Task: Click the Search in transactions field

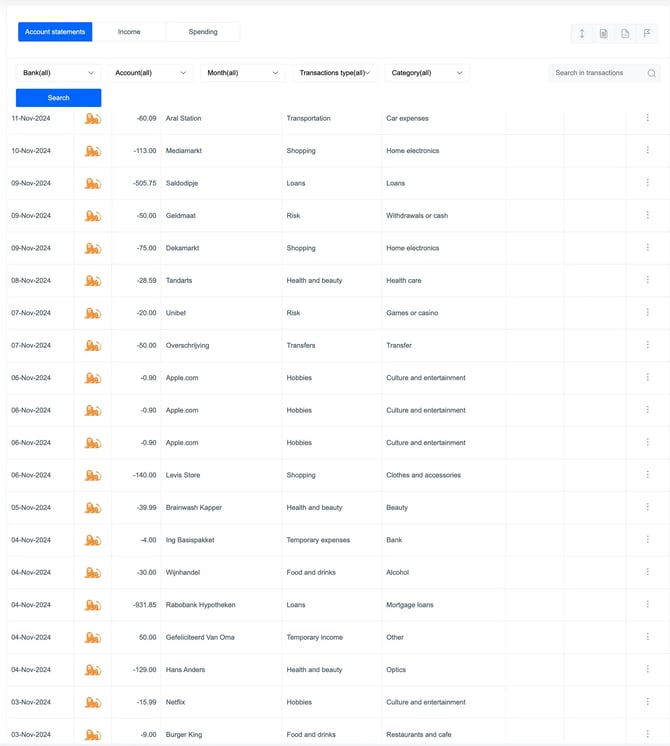Action: [598, 73]
